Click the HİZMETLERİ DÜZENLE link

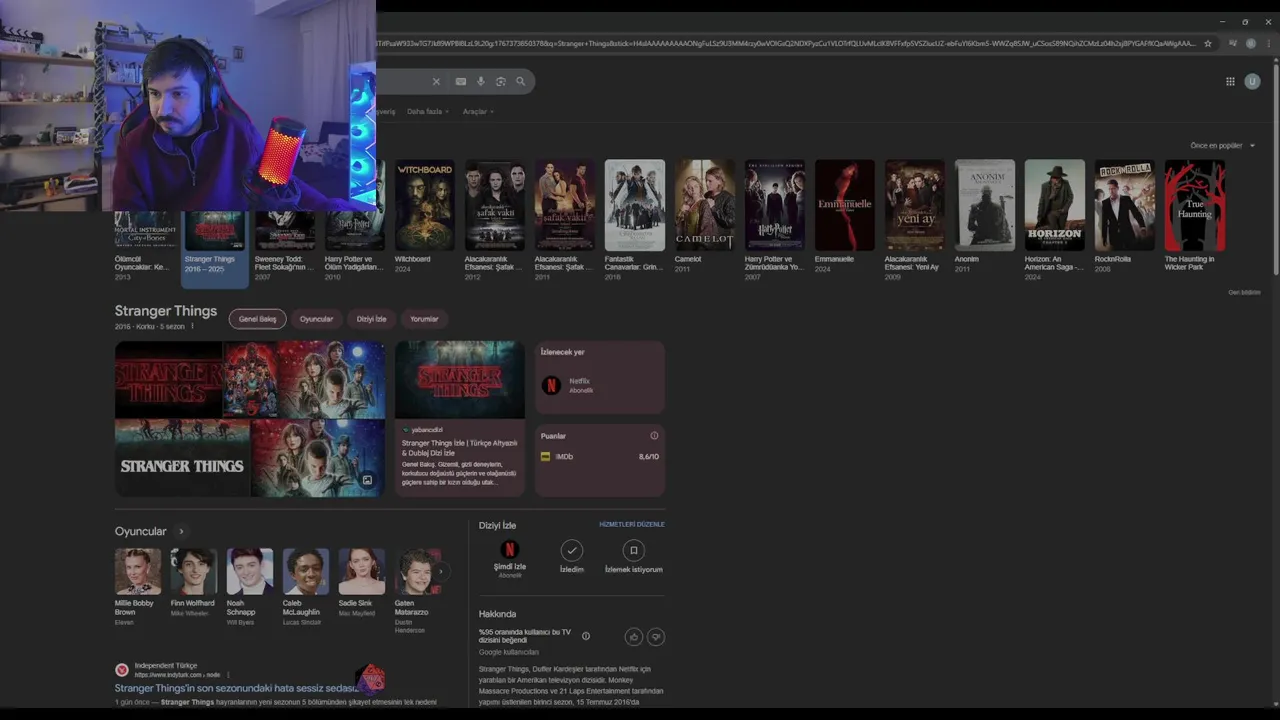point(632,525)
